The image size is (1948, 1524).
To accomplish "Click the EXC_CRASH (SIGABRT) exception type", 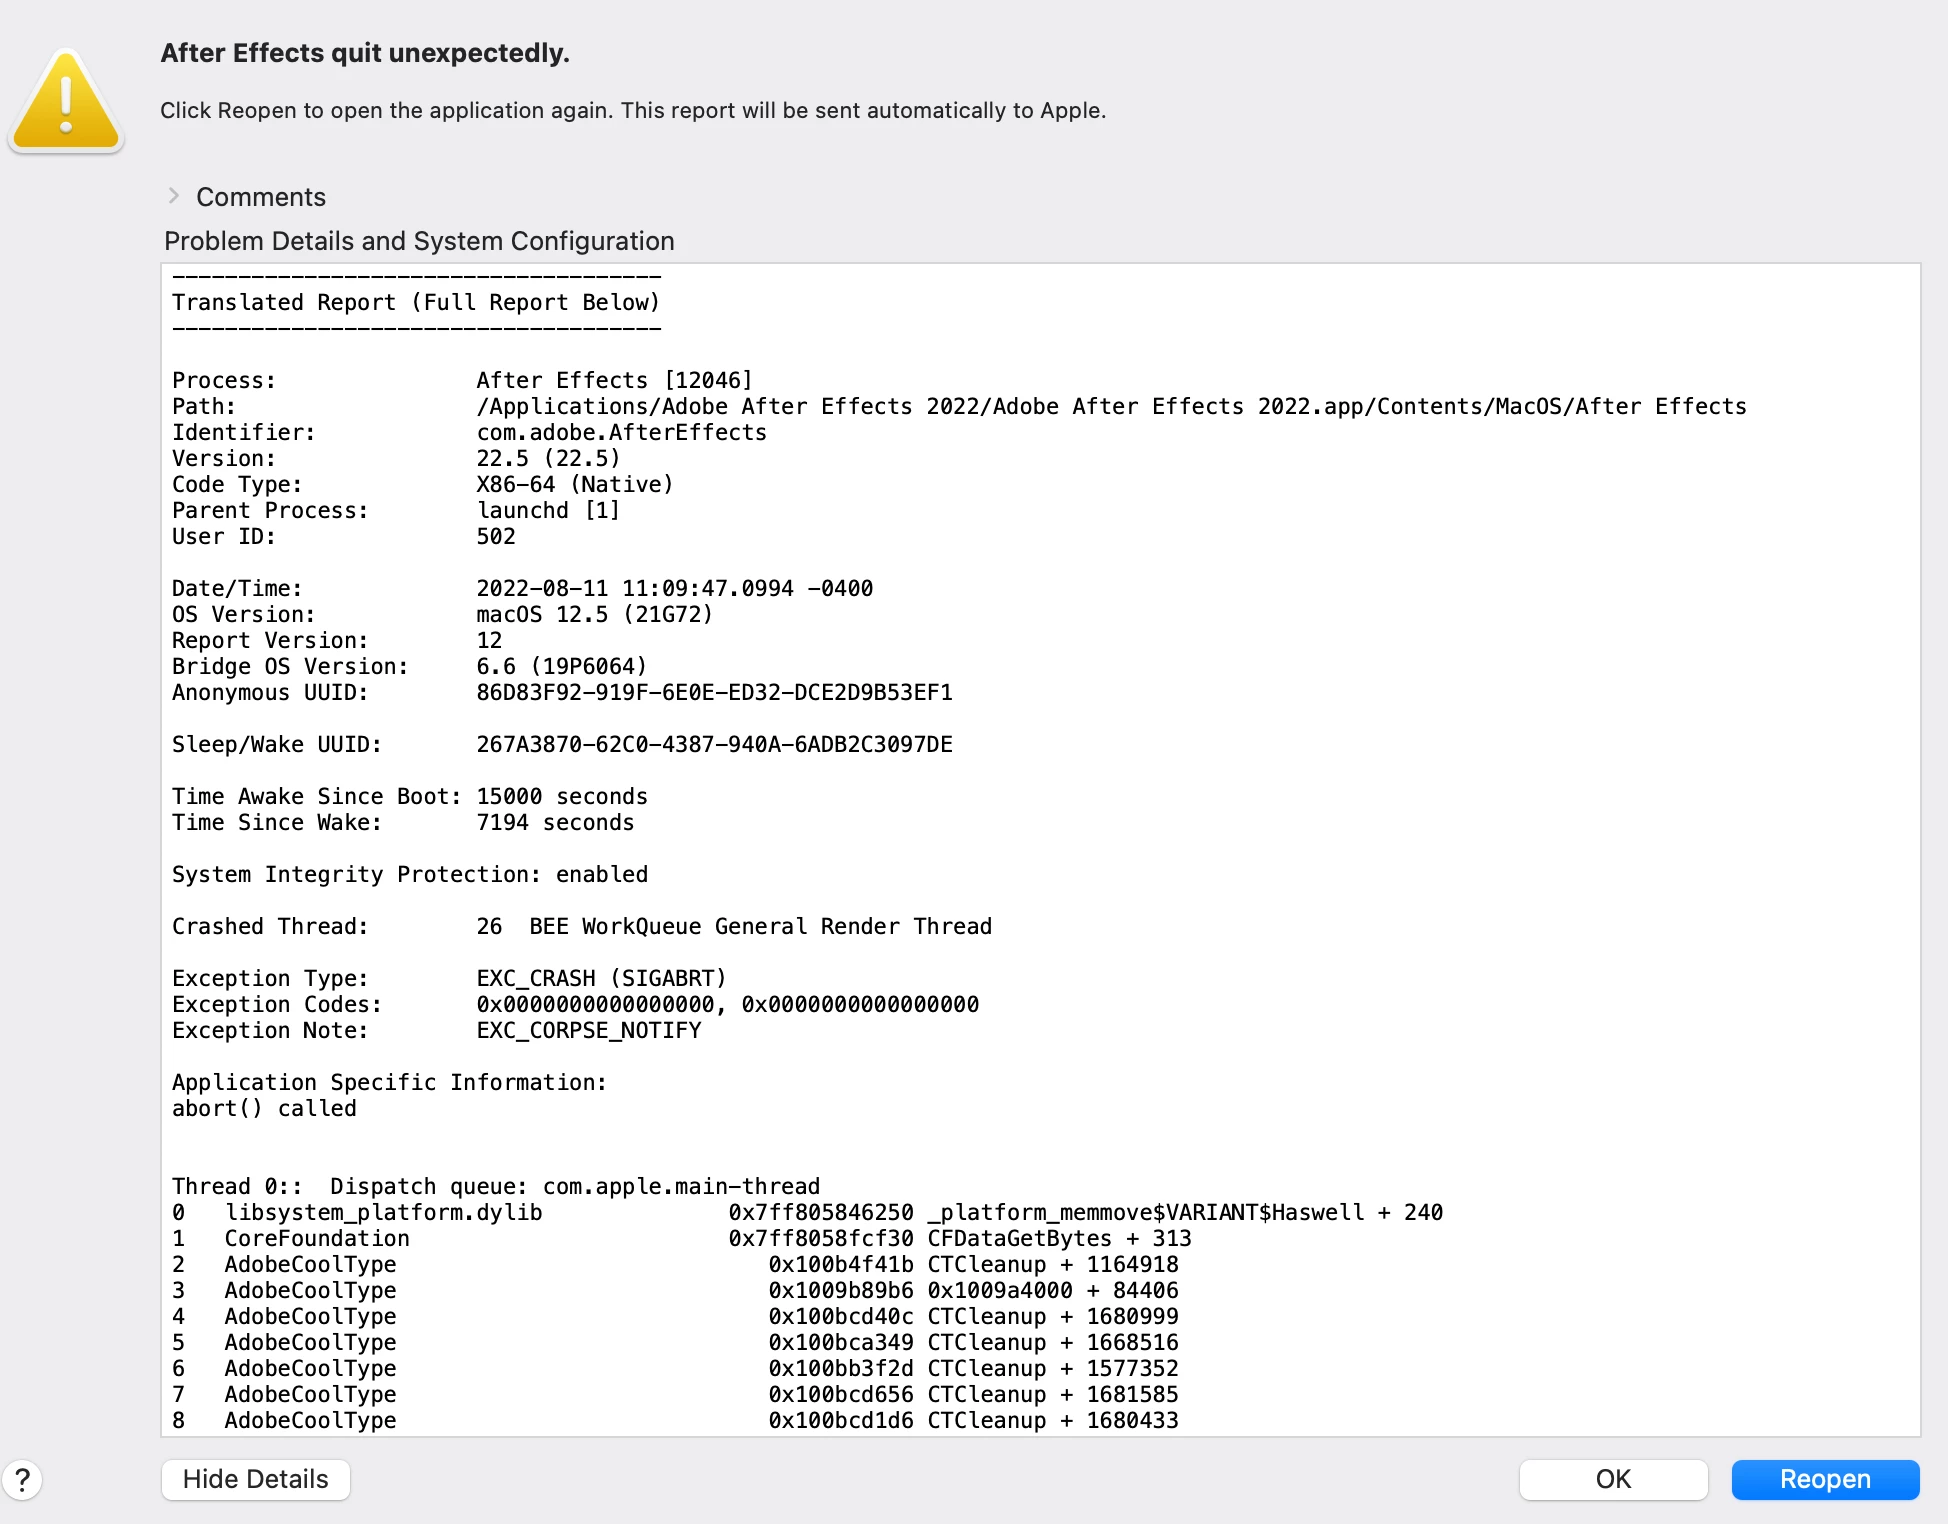I will coord(601,978).
